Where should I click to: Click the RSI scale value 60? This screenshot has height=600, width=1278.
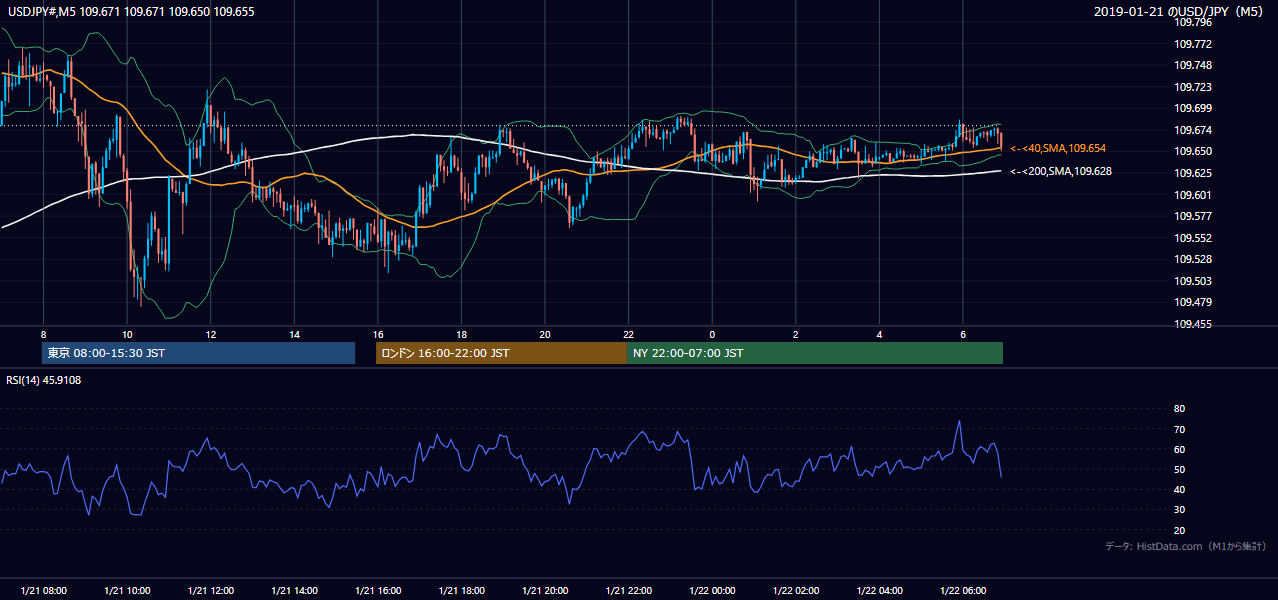(1180, 449)
